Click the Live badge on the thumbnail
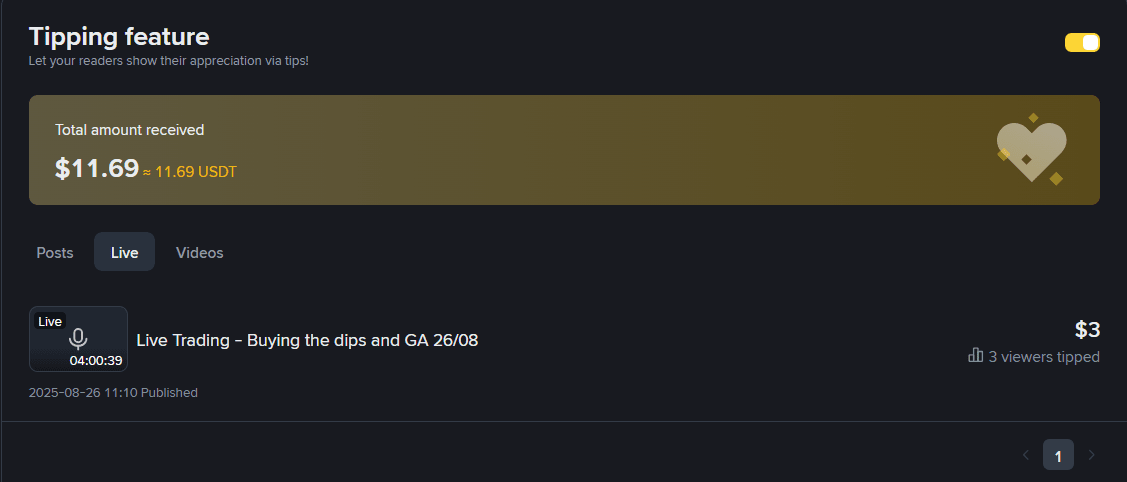The image size is (1127, 482). pos(50,321)
